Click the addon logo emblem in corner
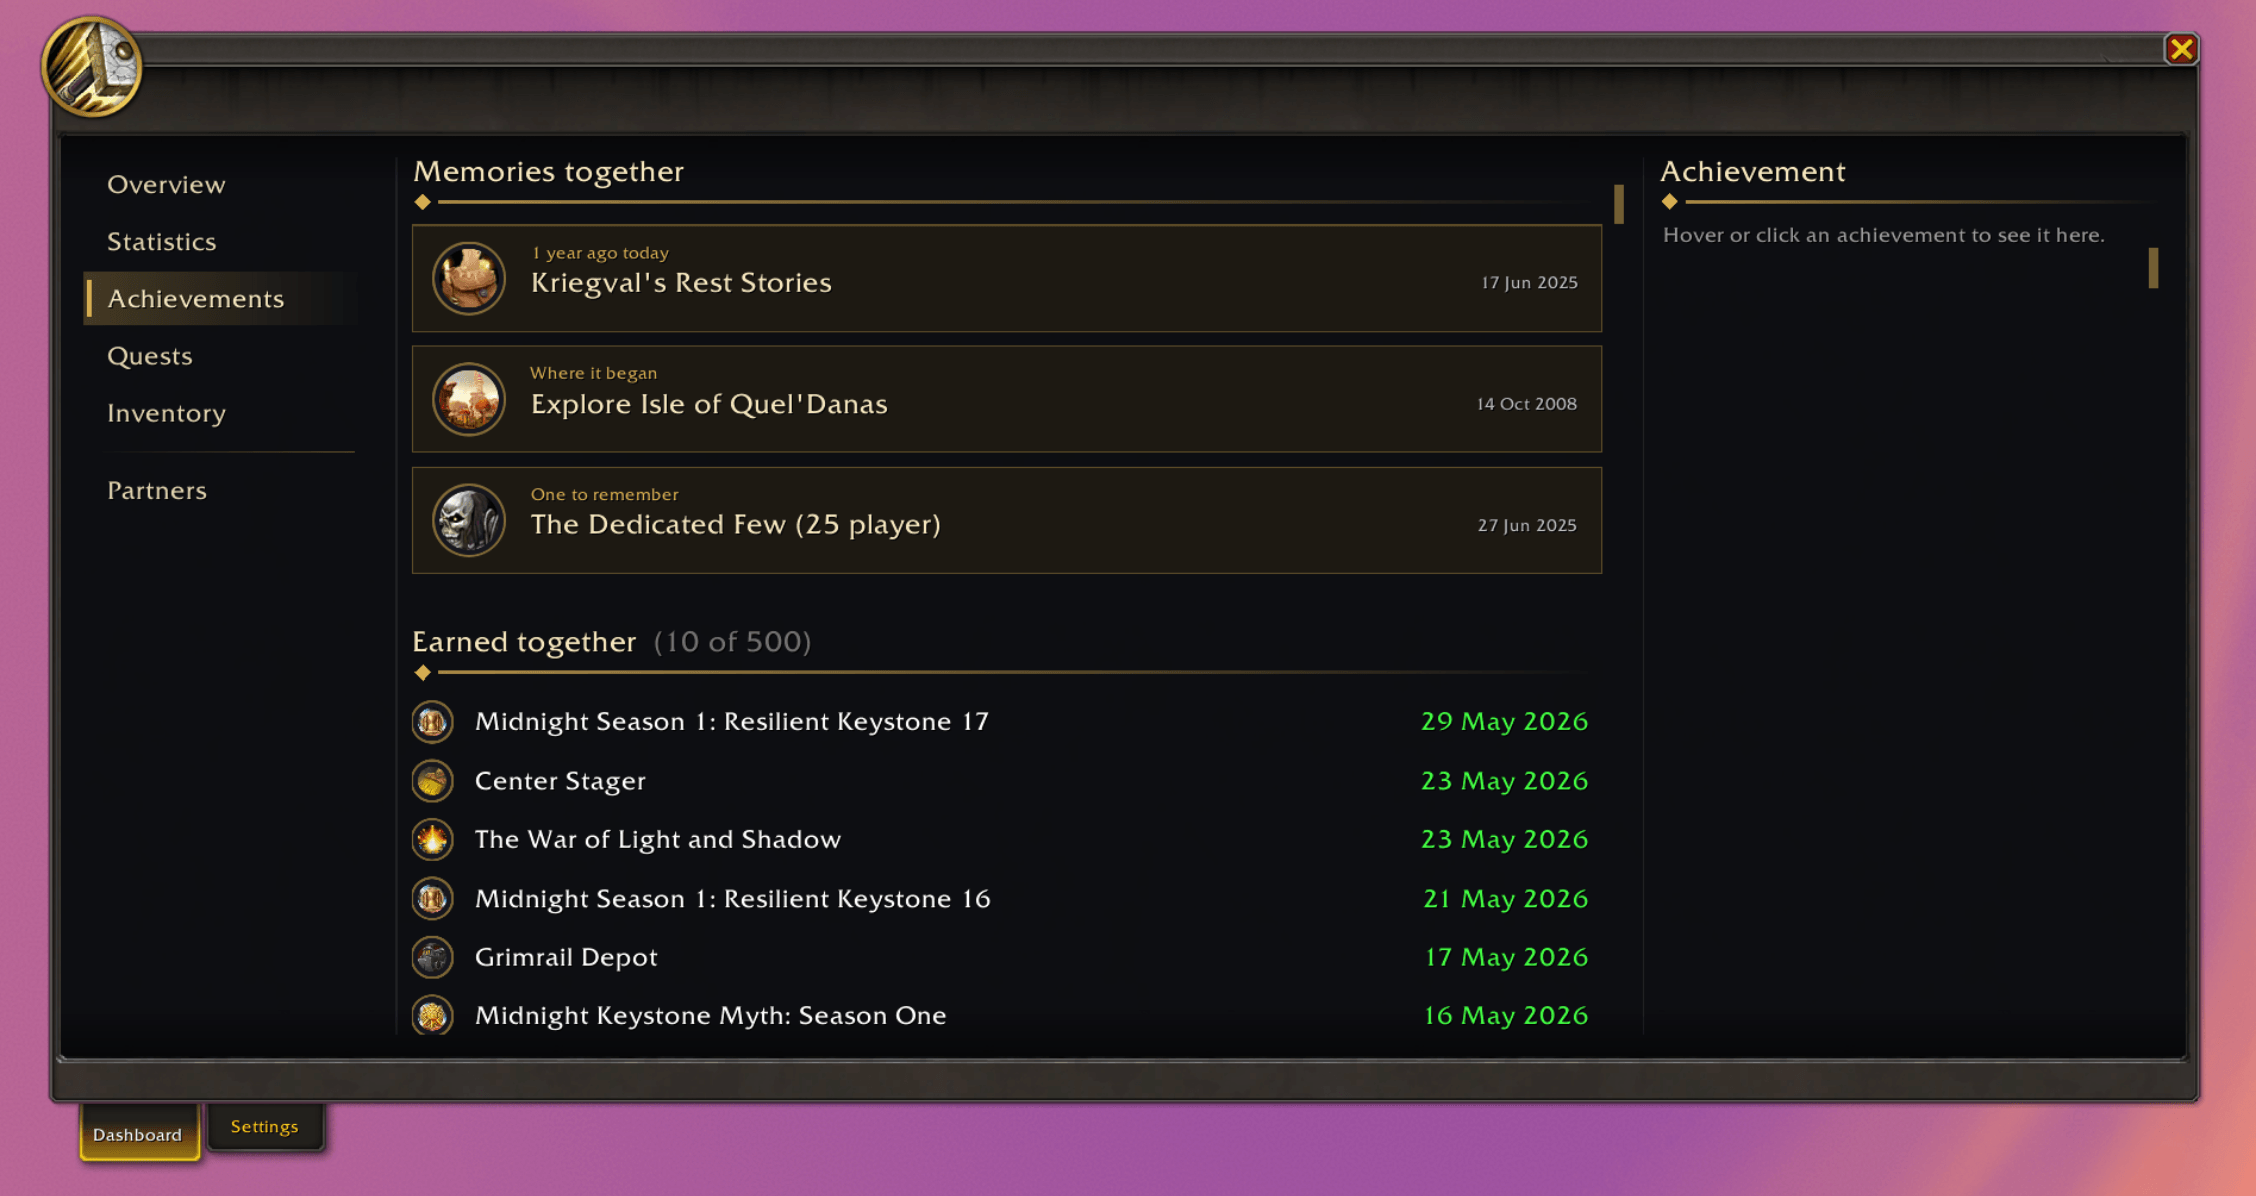Screen dimensions: 2256x1196 pyautogui.click(x=91, y=67)
